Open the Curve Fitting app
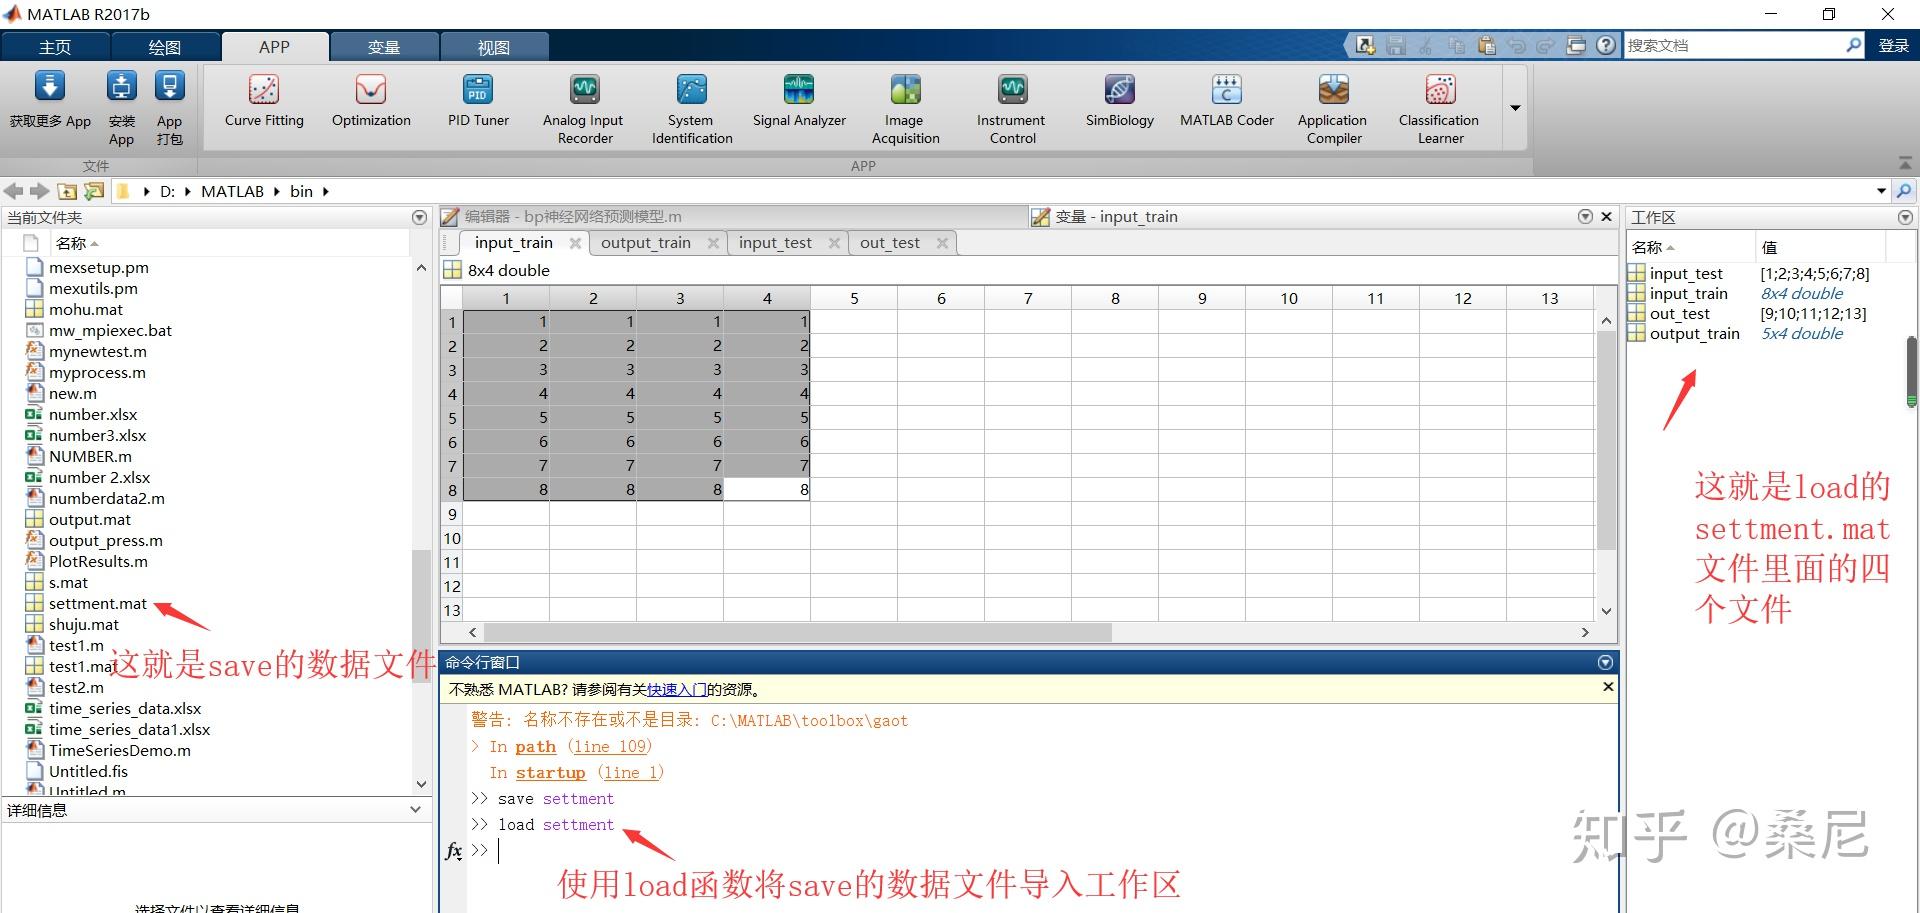Image resolution: width=1920 pixels, height=913 pixels. point(263,103)
